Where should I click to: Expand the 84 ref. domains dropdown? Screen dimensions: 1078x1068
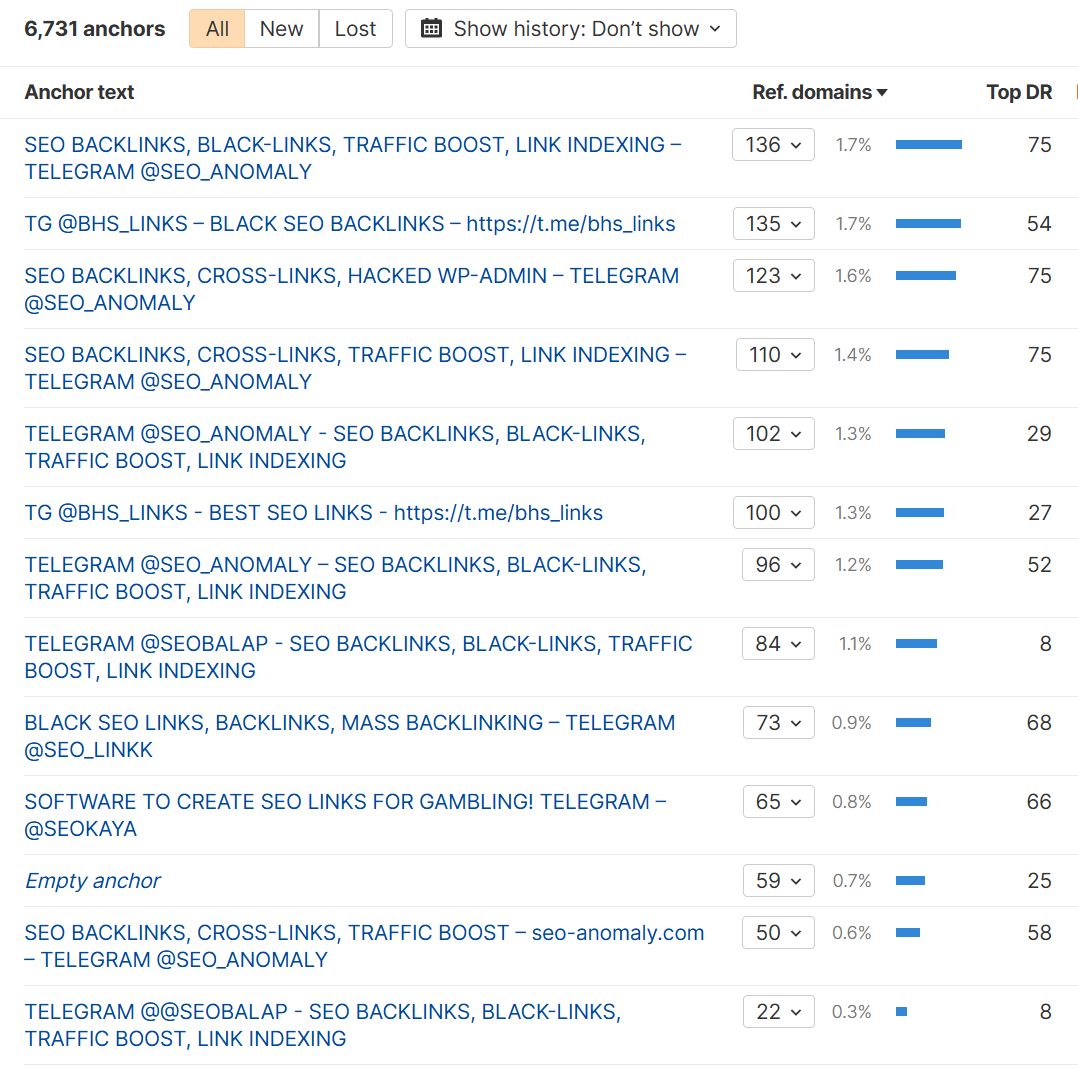click(x=778, y=644)
